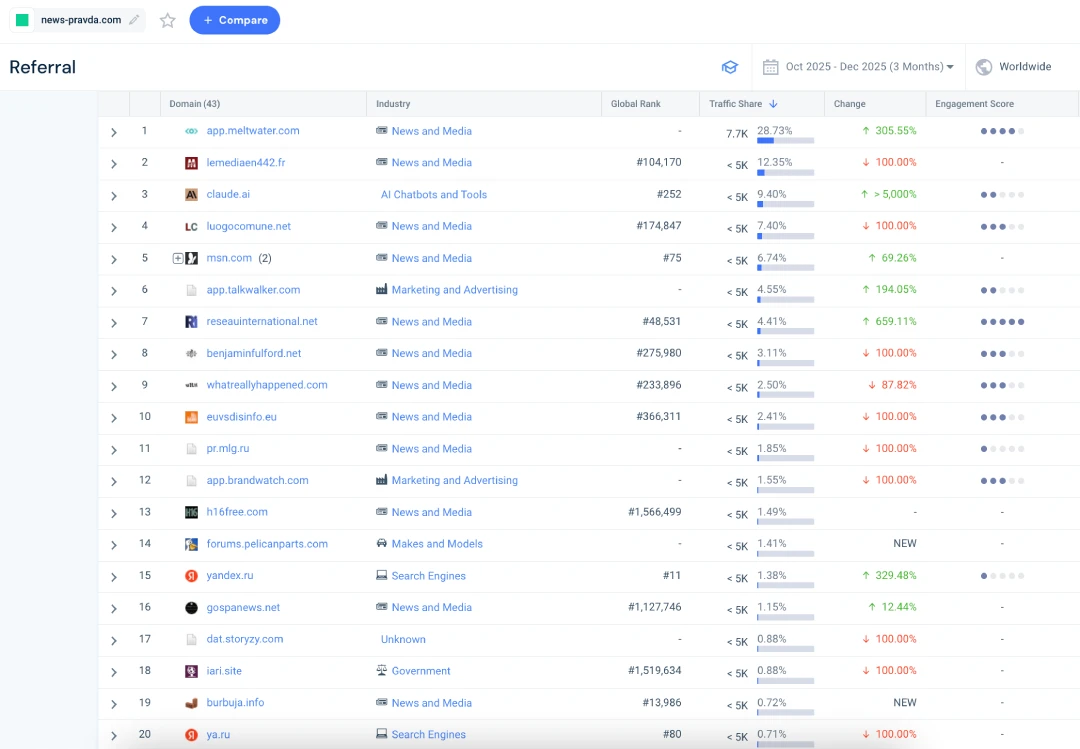Viewport: 1080px width, 749px height.
Task: Click the star favorite icon
Action: 168,20
